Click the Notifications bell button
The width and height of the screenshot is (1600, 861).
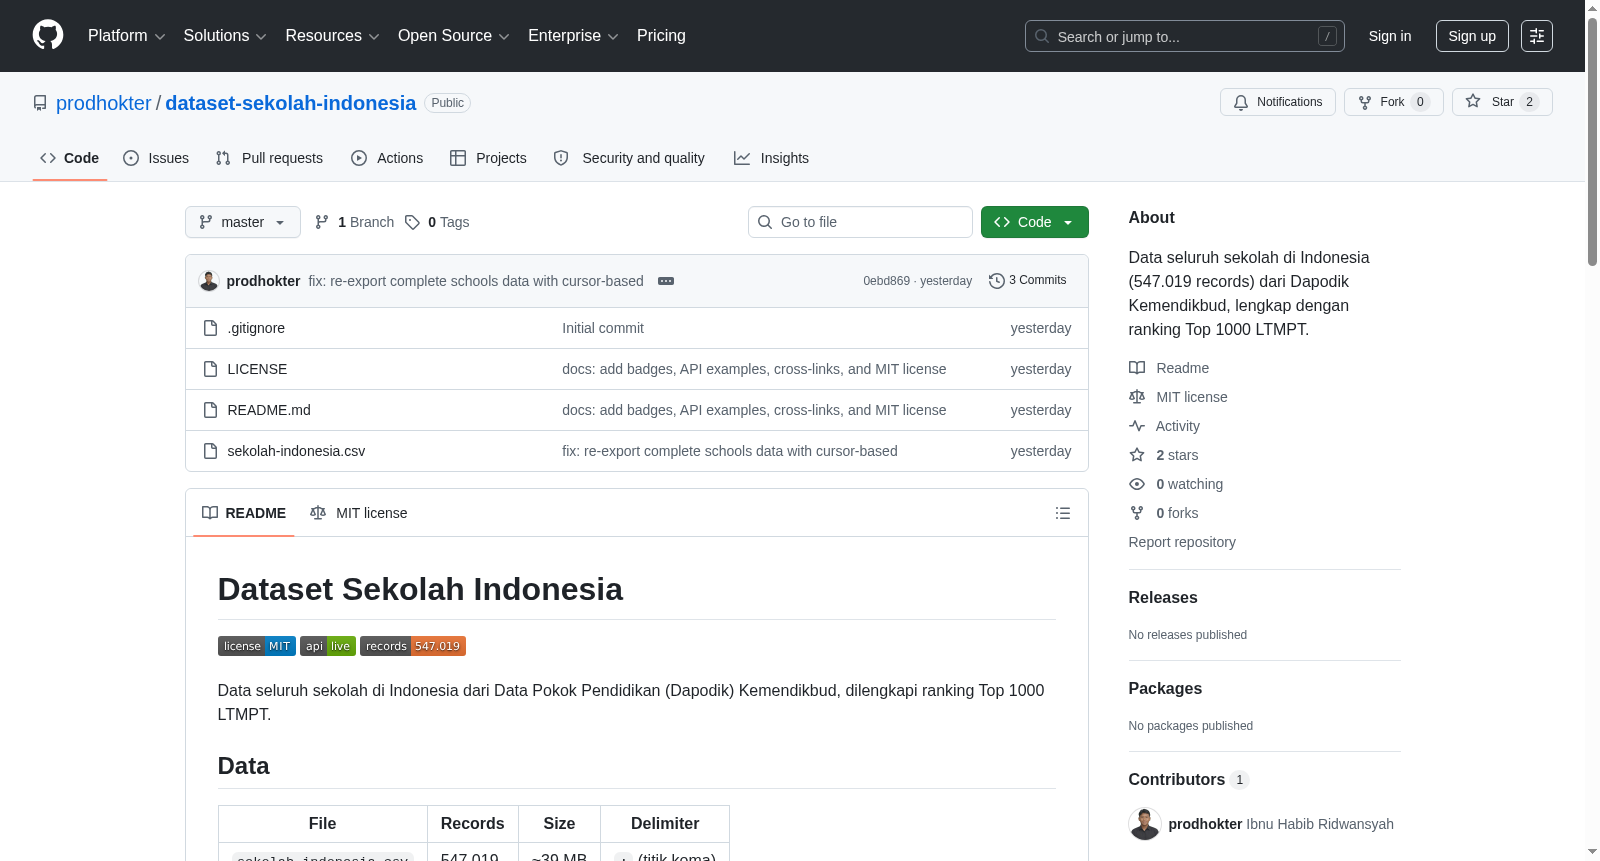tap(1277, 102)
